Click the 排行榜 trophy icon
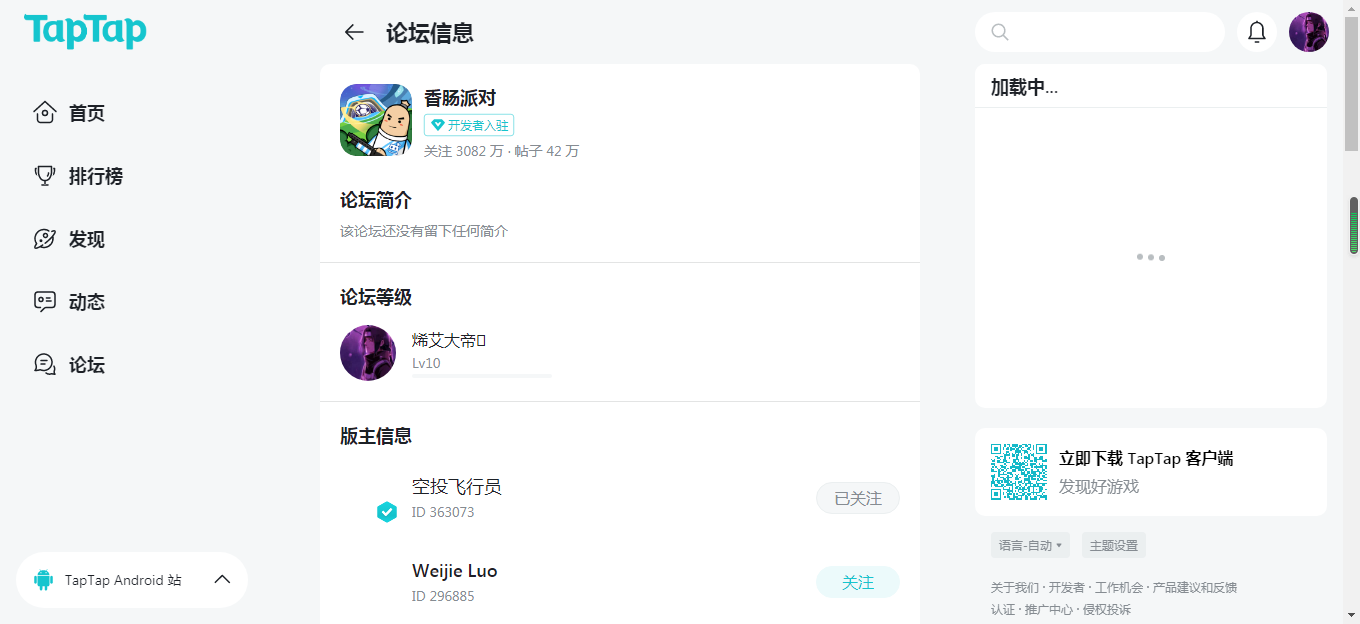Screen dimensions: 1360x624 [x=44, y=176]
